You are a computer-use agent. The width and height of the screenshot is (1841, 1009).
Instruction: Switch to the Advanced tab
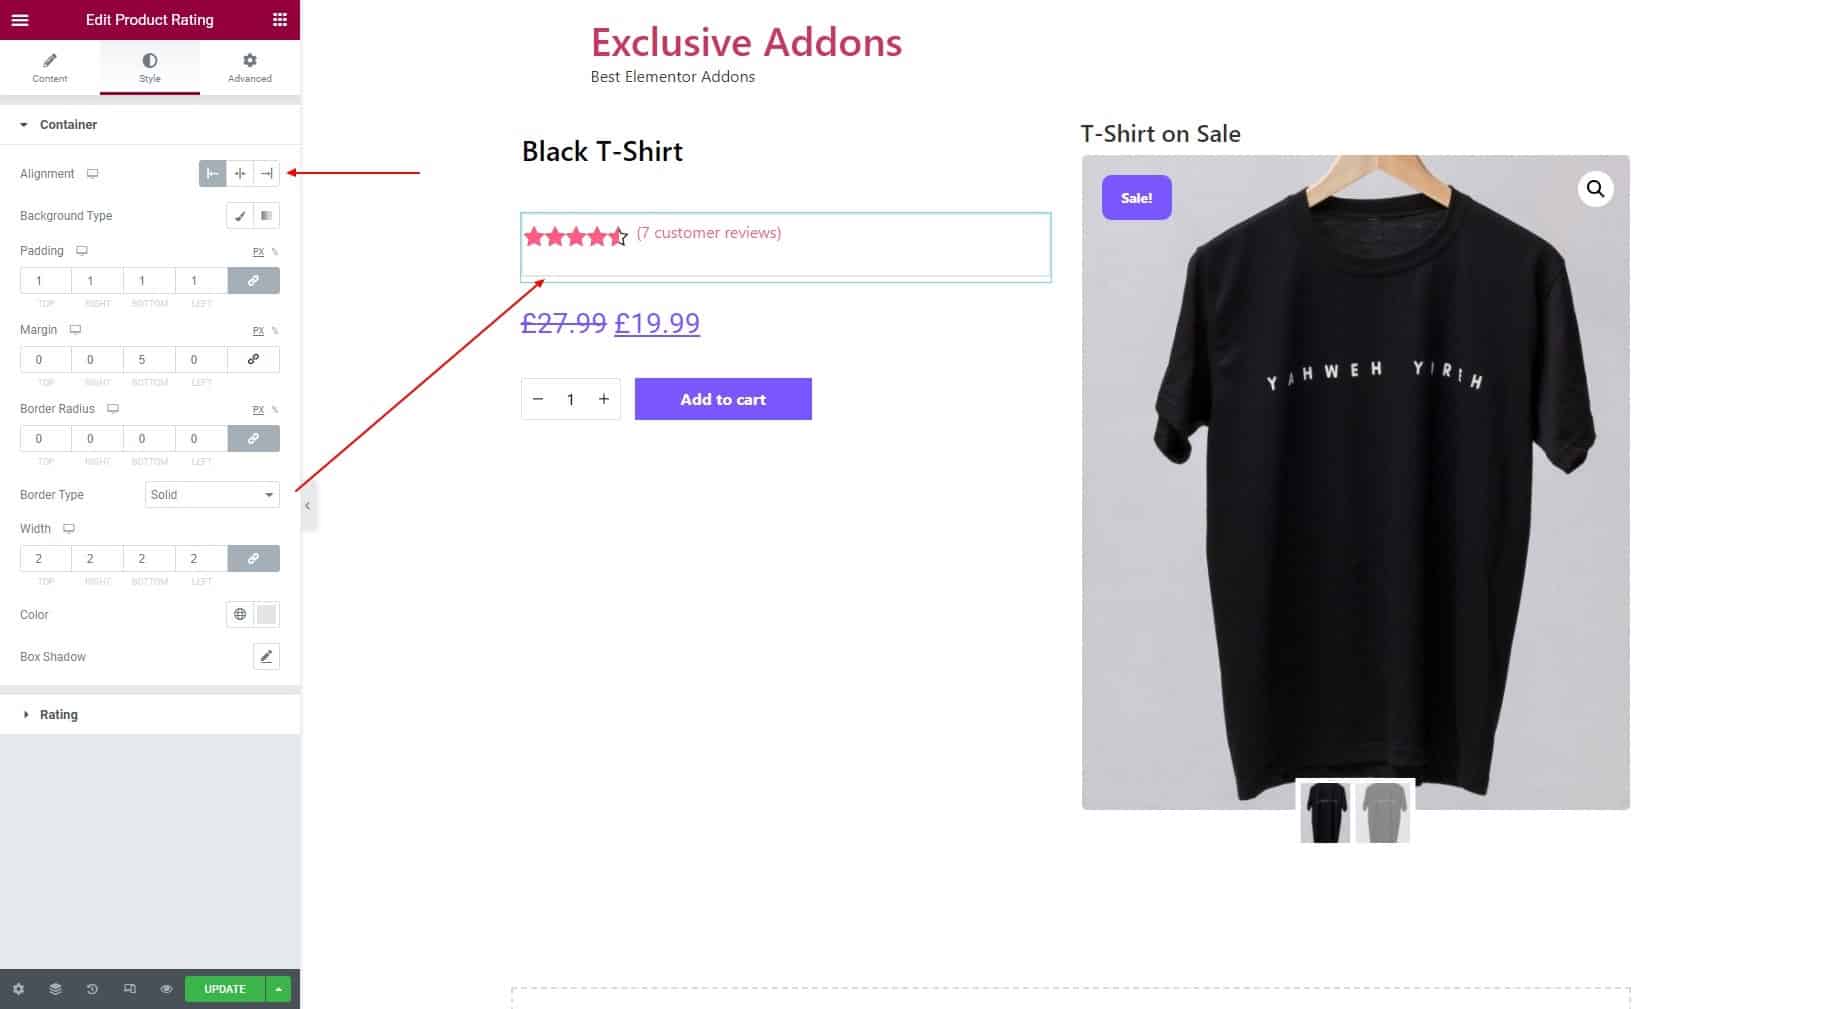coord(250,67)
